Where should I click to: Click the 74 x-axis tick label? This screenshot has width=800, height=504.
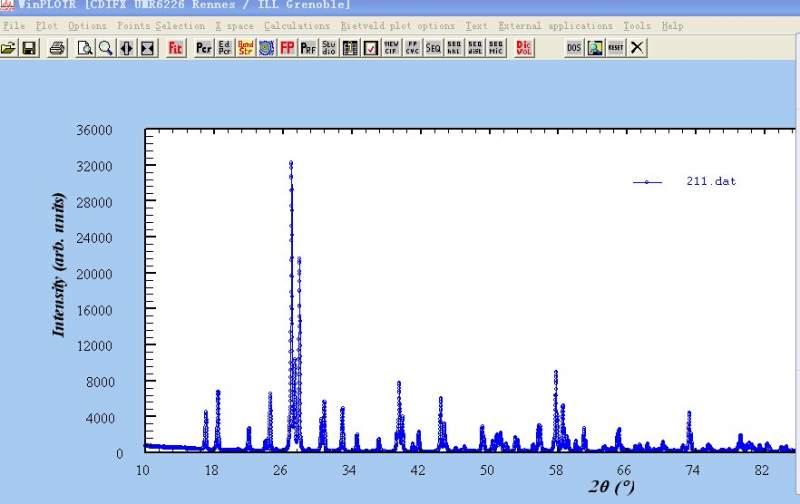click(692, 470)
